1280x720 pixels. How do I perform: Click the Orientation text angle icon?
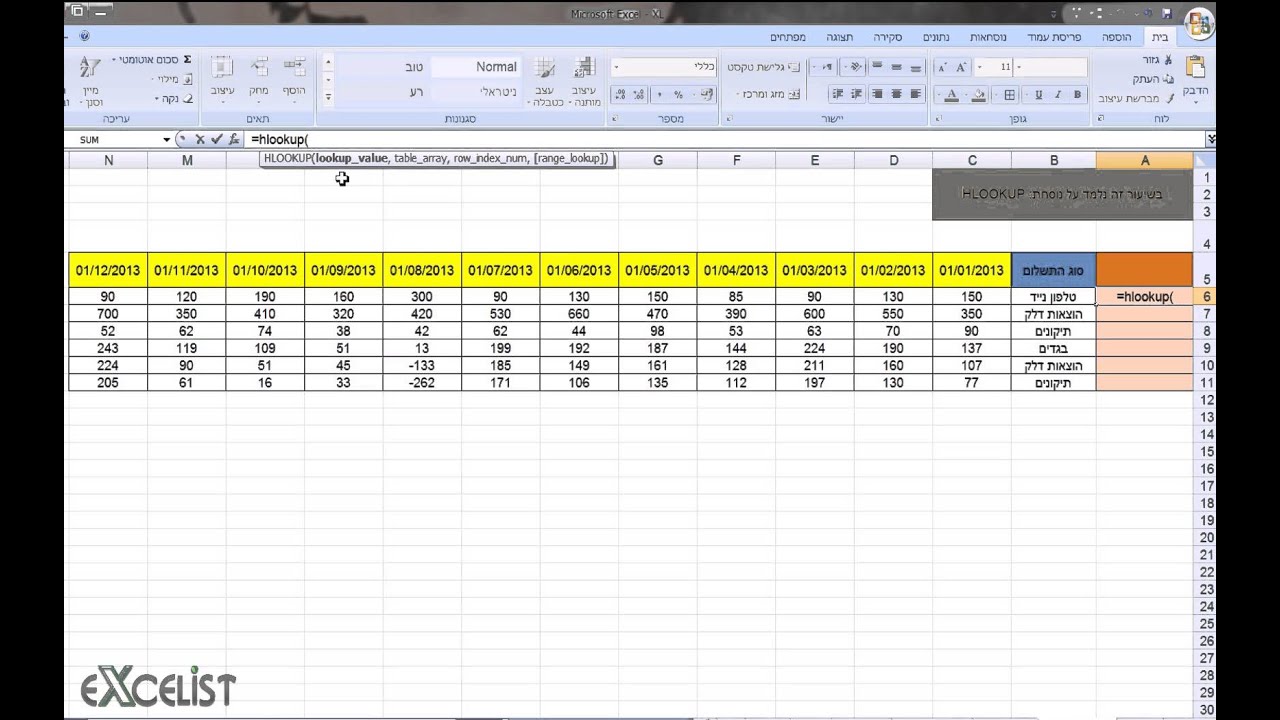(x=854, y=67)
